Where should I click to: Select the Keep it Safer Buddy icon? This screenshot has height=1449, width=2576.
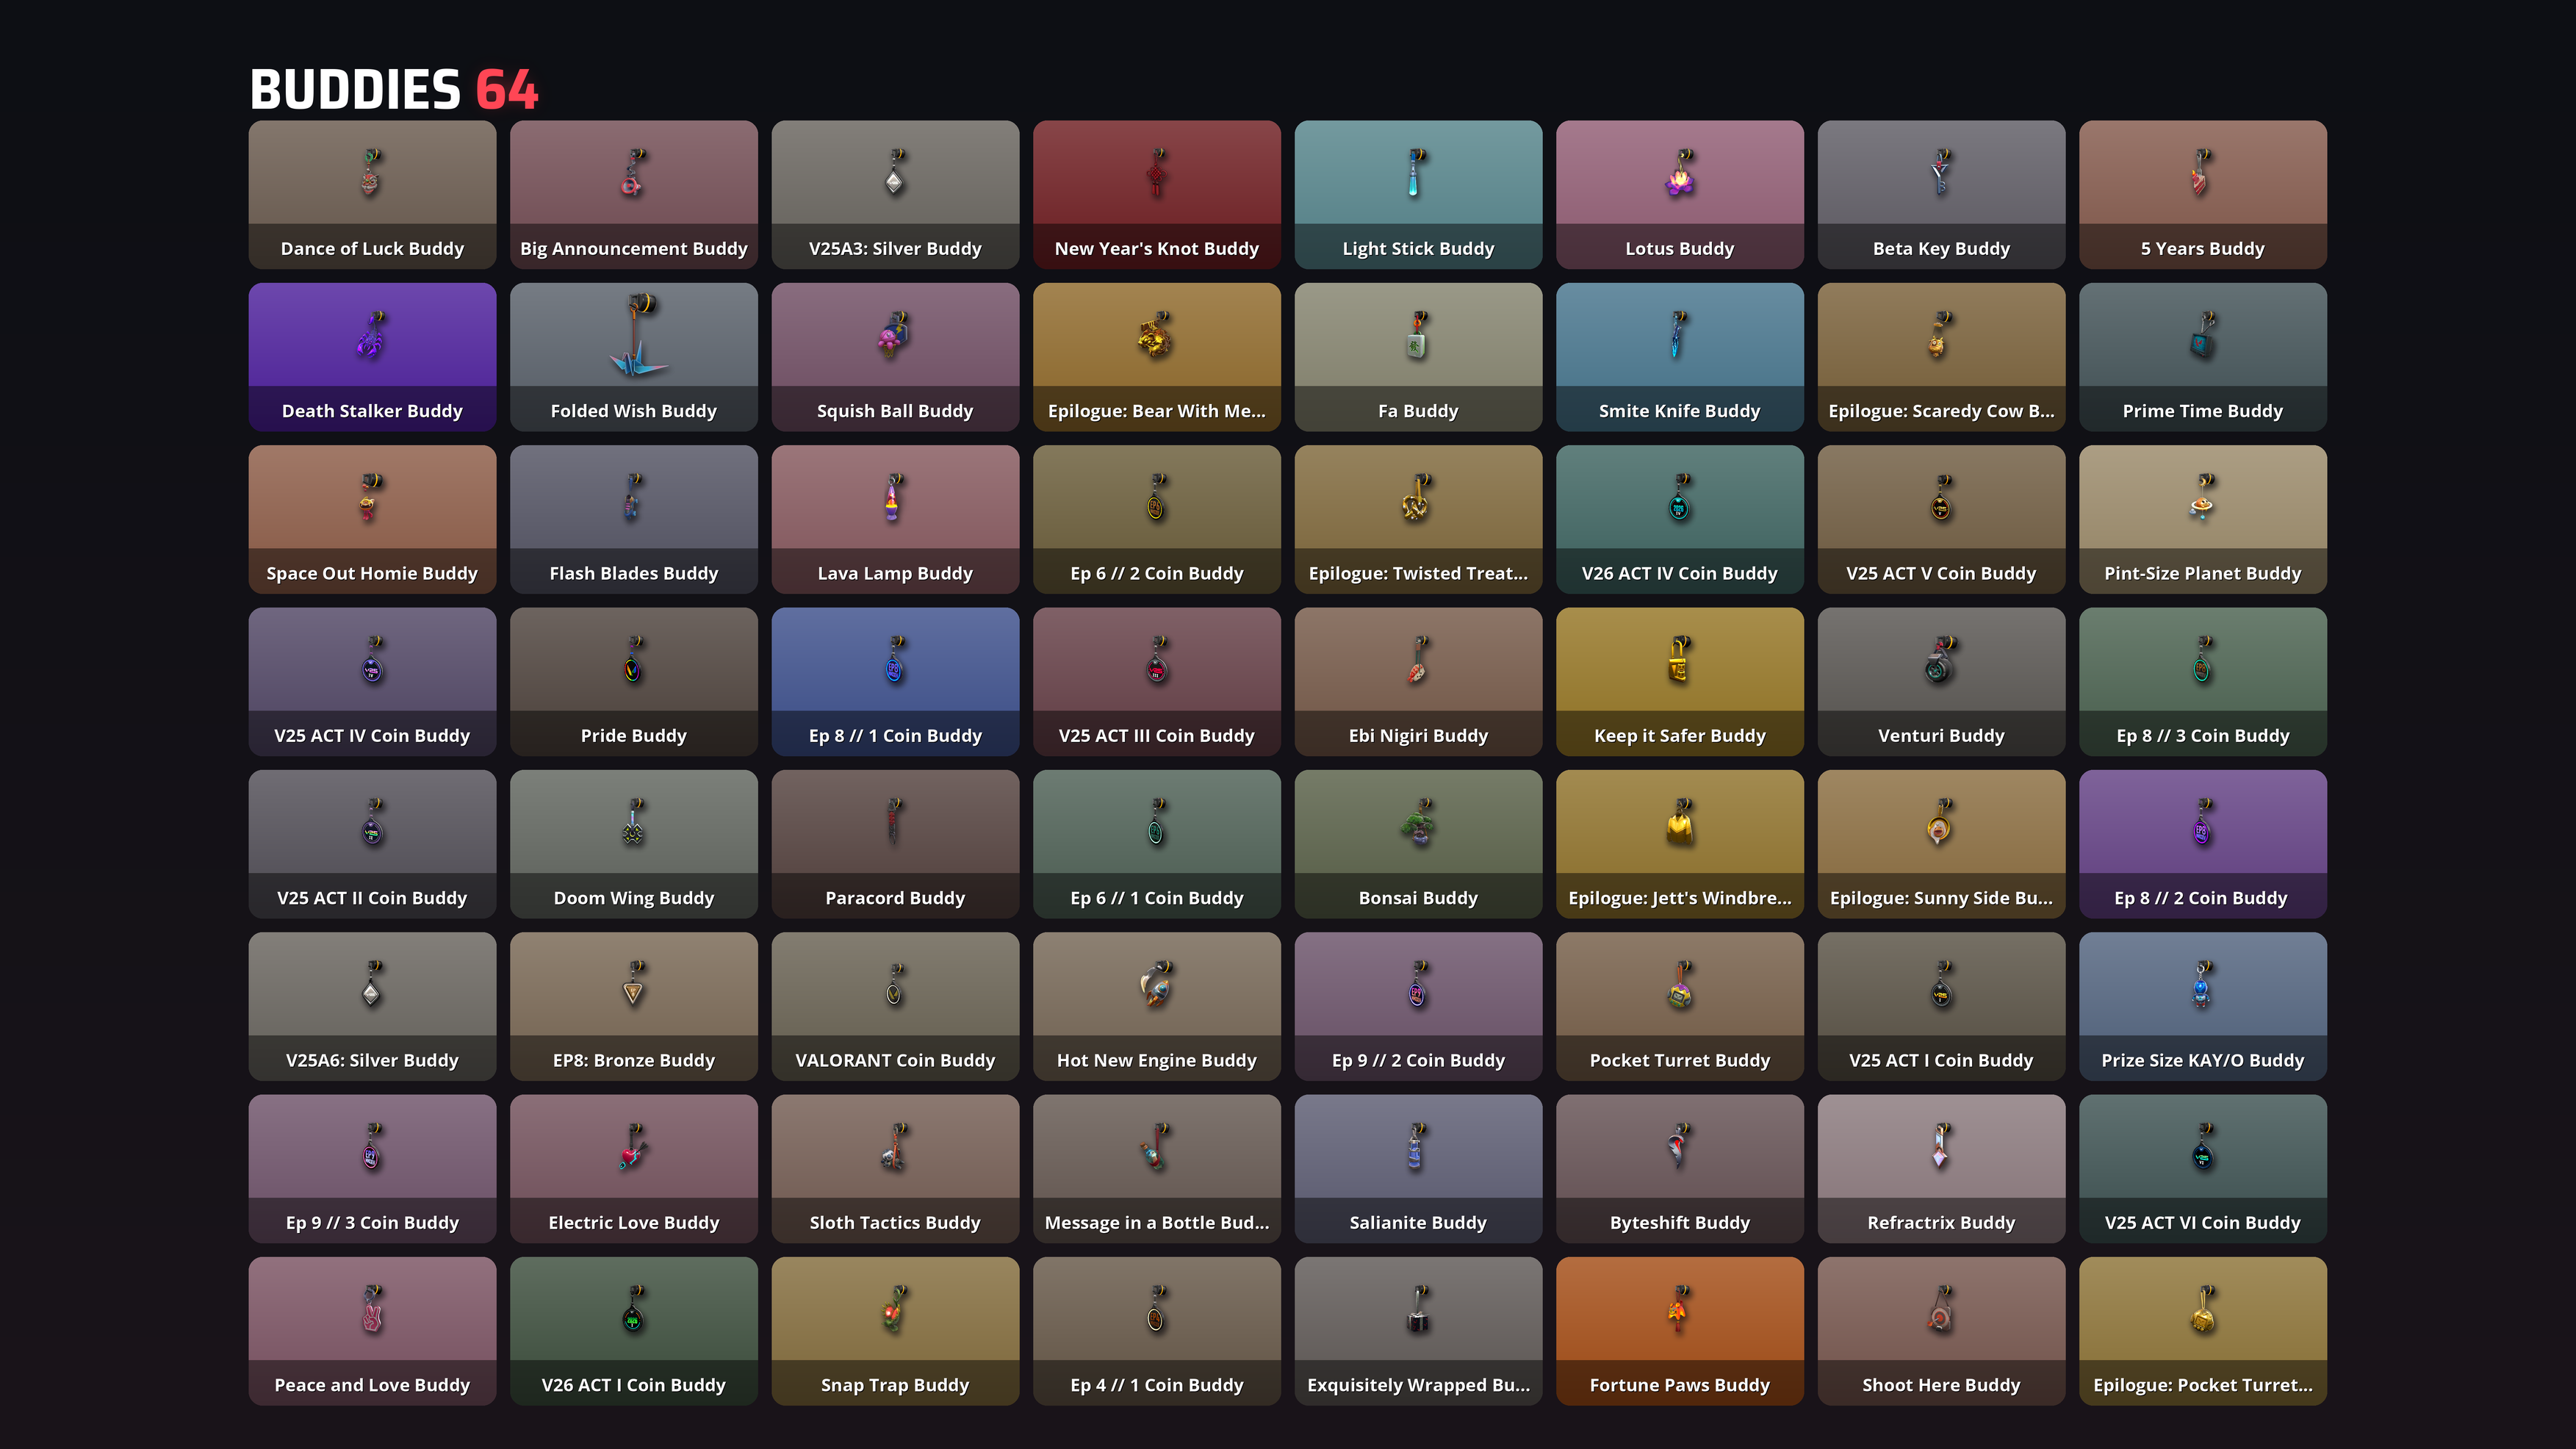point(1679,660)
